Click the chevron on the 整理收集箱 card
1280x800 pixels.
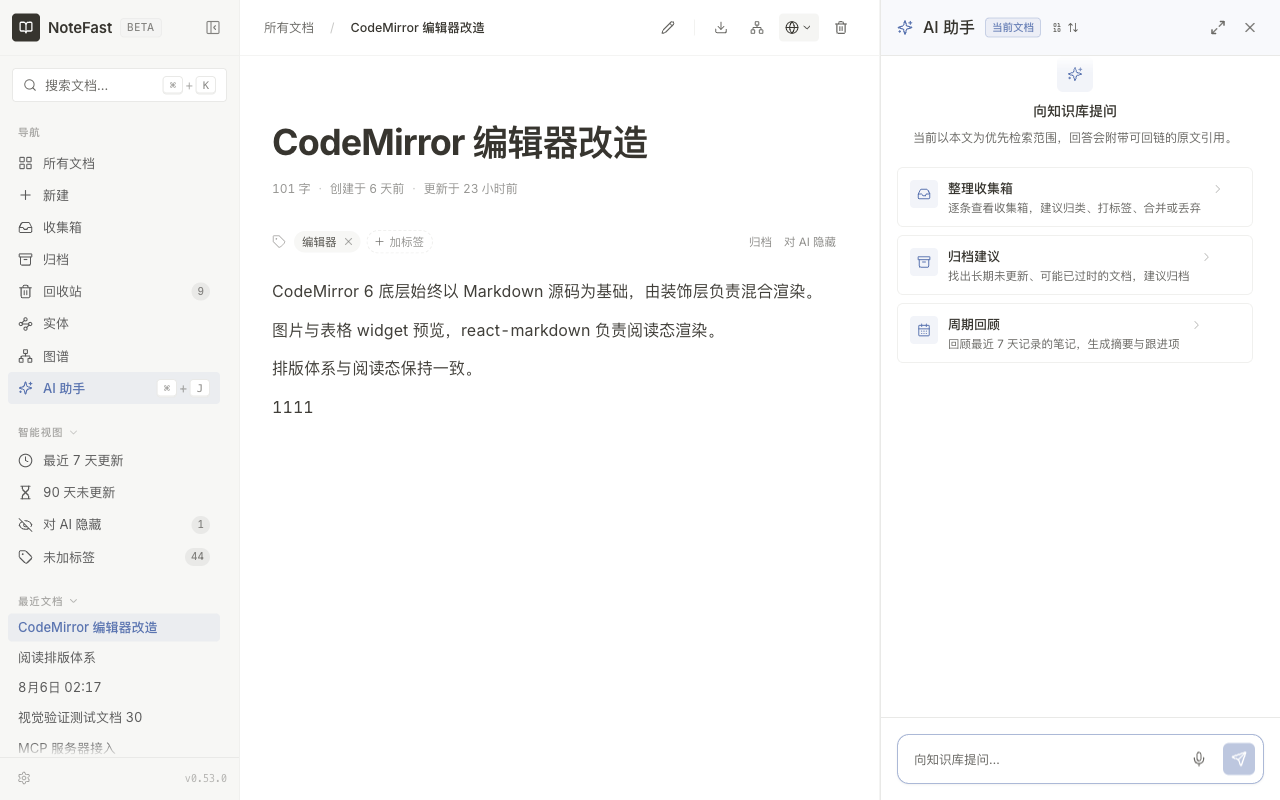(x=1218, y=189)
